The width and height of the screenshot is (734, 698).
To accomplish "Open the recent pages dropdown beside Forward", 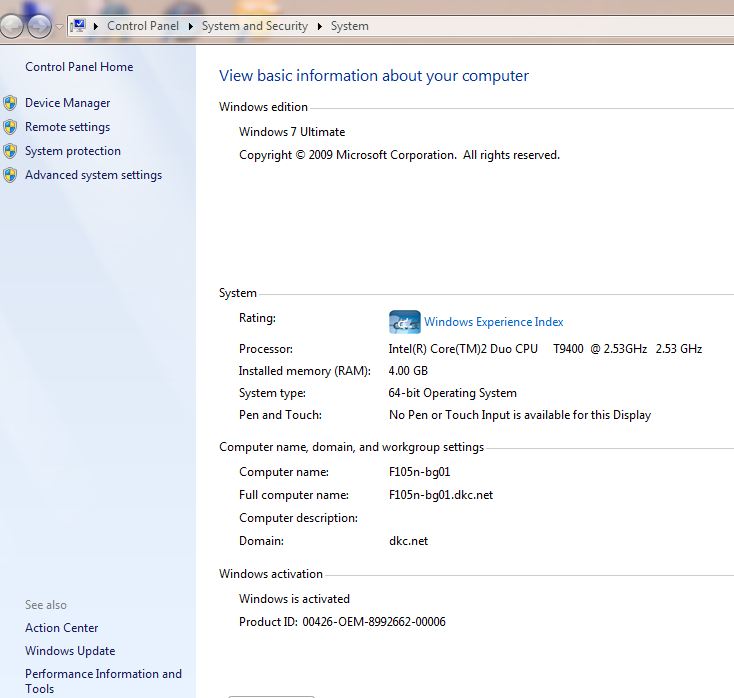I will [60, 27].
